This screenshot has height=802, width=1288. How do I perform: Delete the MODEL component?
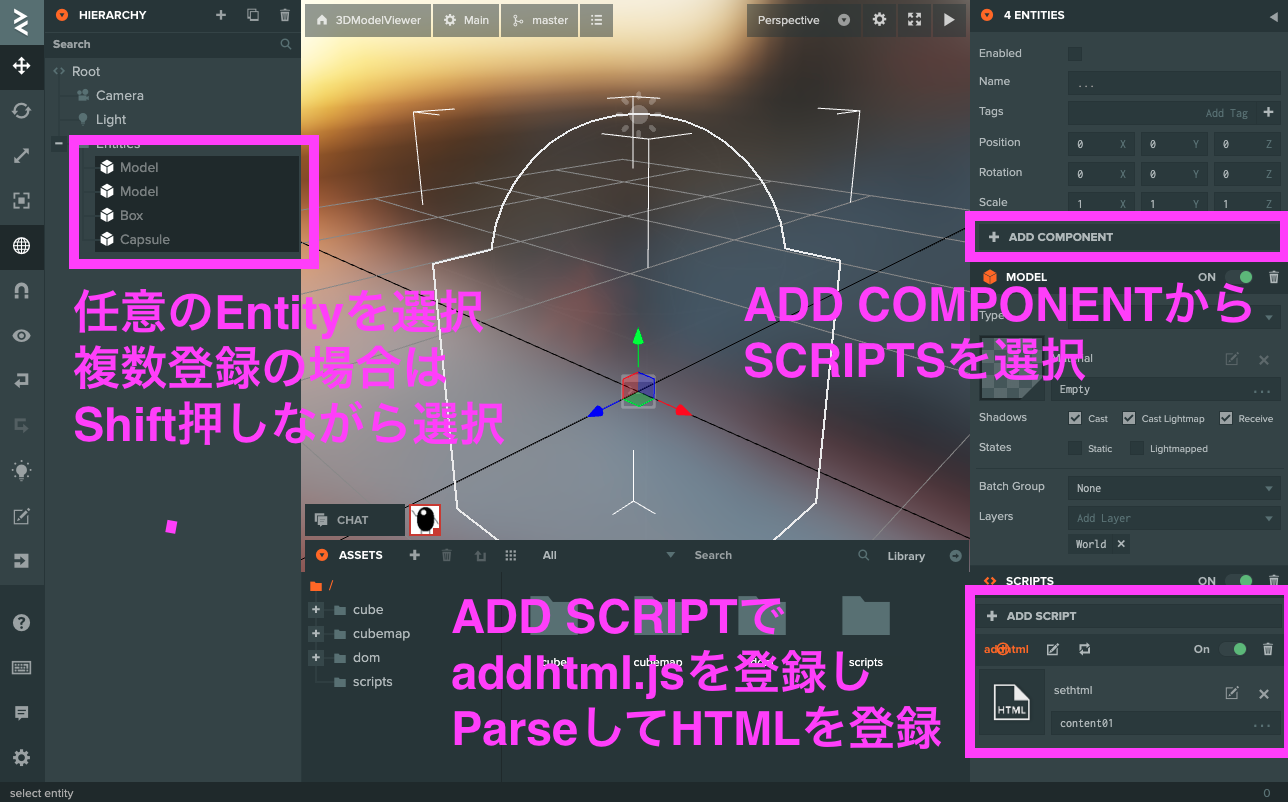pyautogui.click(x=1273, y=277)
